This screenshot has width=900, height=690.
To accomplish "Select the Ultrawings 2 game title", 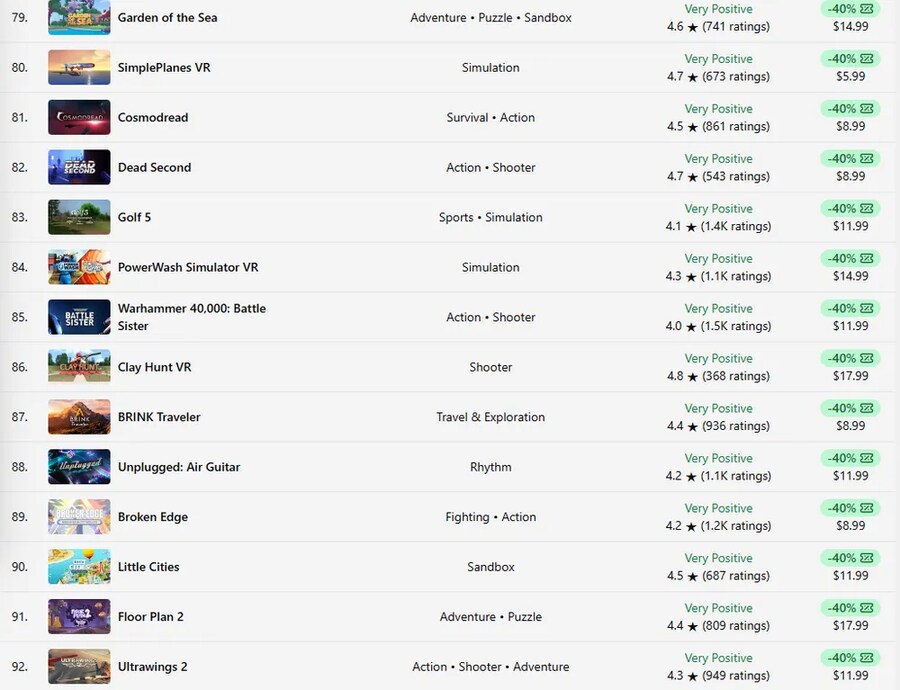I will click(x=153, y=667).
